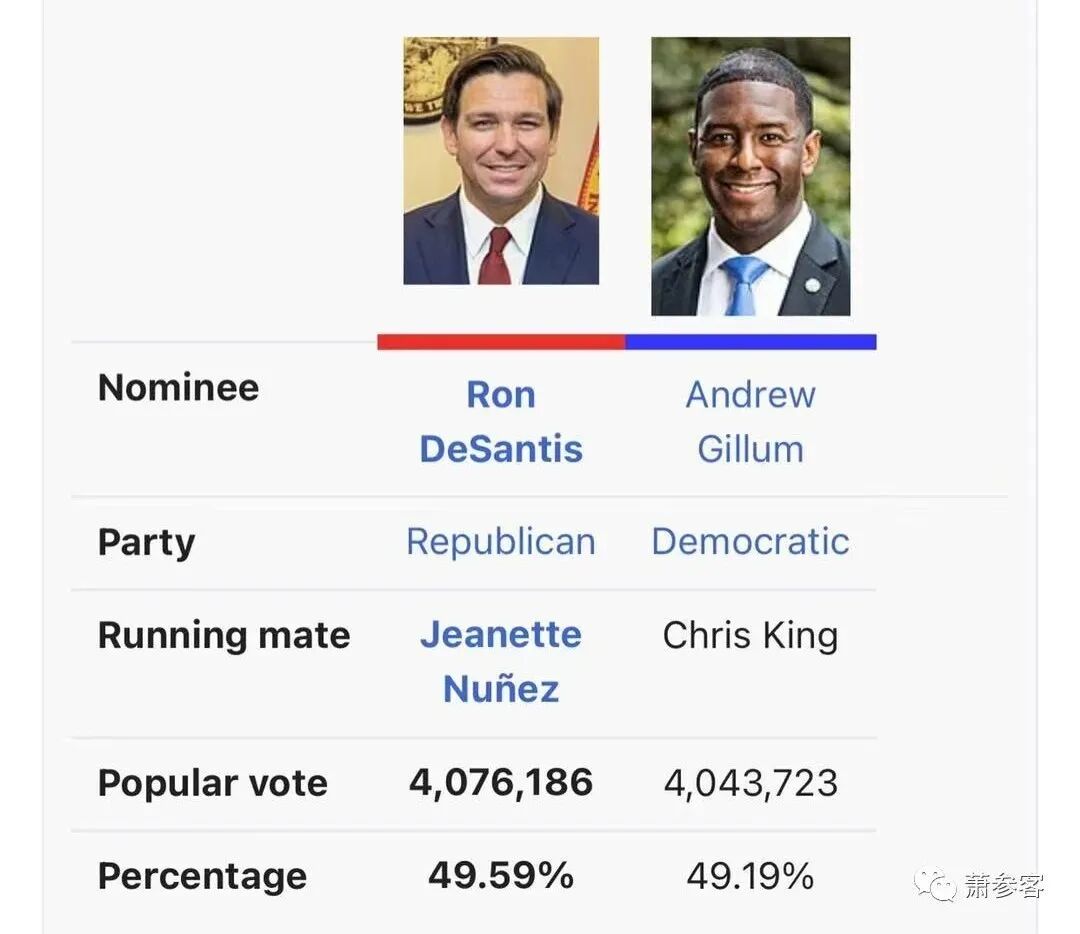Click the red Republican color bar
Screen dimensions: 1080x934
point(501,342)
